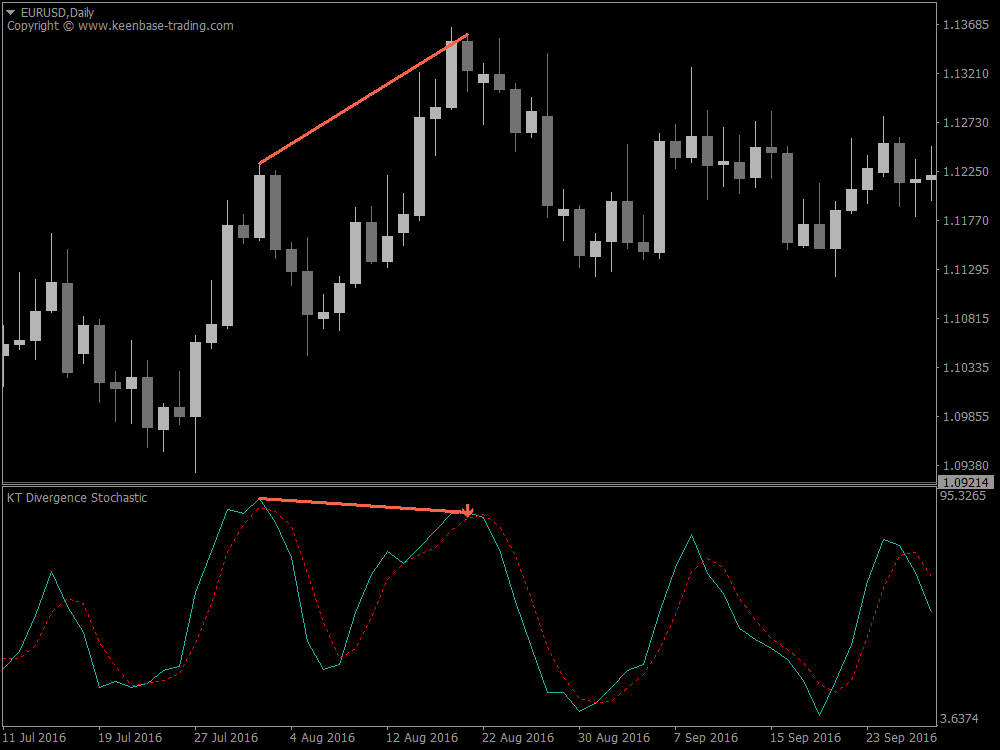Click the price scale on the right edge
Viewport: 1000px width, 750px height.
pyautogui.click(x=966, y=300)
